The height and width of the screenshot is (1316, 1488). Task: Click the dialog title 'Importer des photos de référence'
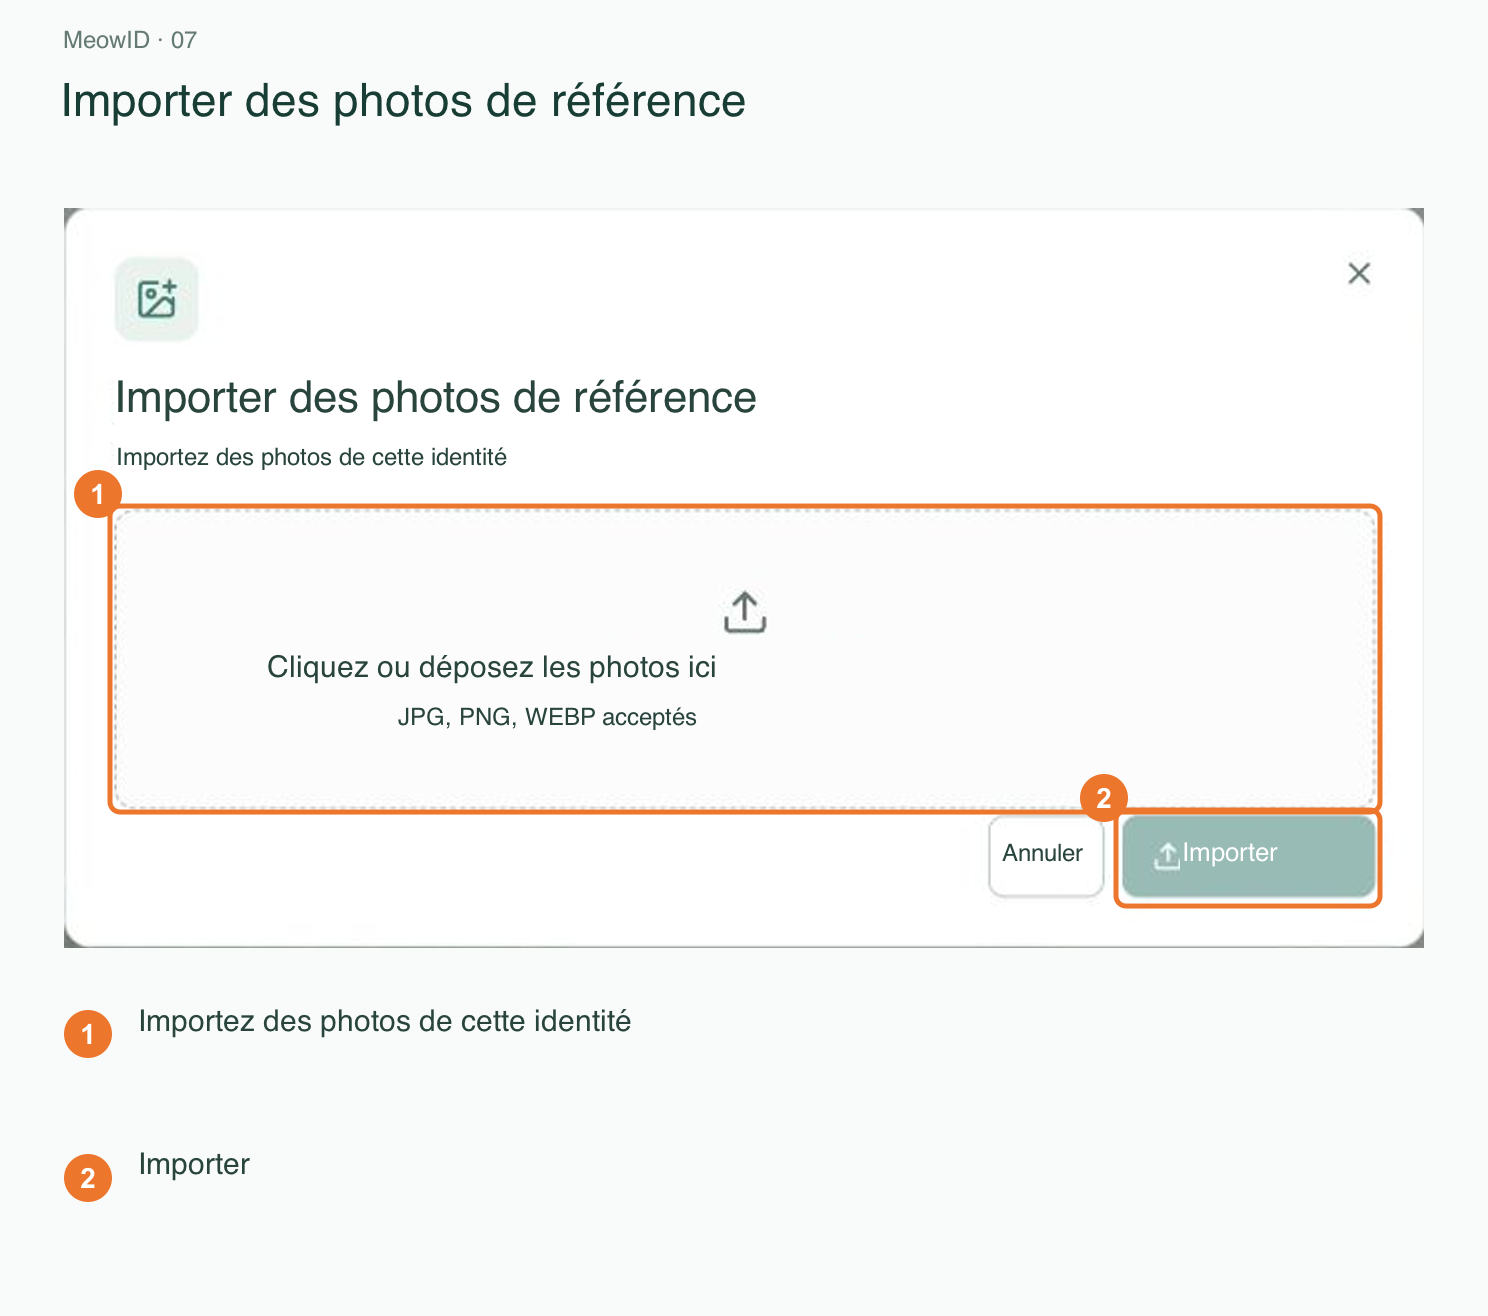[x=436, y=397]
